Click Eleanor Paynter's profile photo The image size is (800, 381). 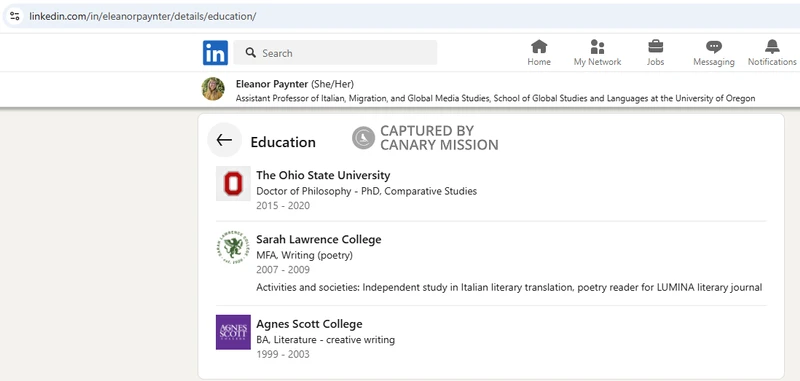[x=213, y=89]
